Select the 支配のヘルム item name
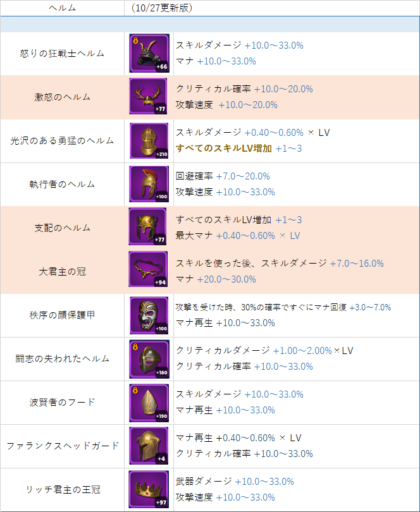Image resolution: width=420 pixels, height=512 pixels. coord(62,228)
